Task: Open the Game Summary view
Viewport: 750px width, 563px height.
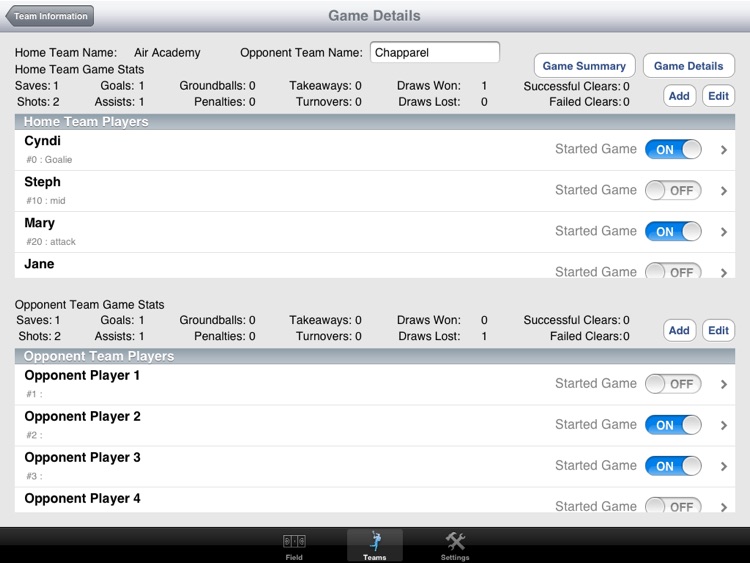Action: coord(584,66)
